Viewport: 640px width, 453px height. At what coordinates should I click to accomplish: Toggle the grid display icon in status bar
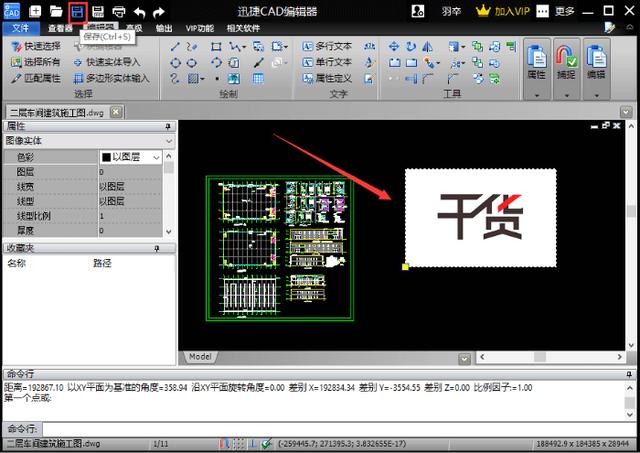240,444
